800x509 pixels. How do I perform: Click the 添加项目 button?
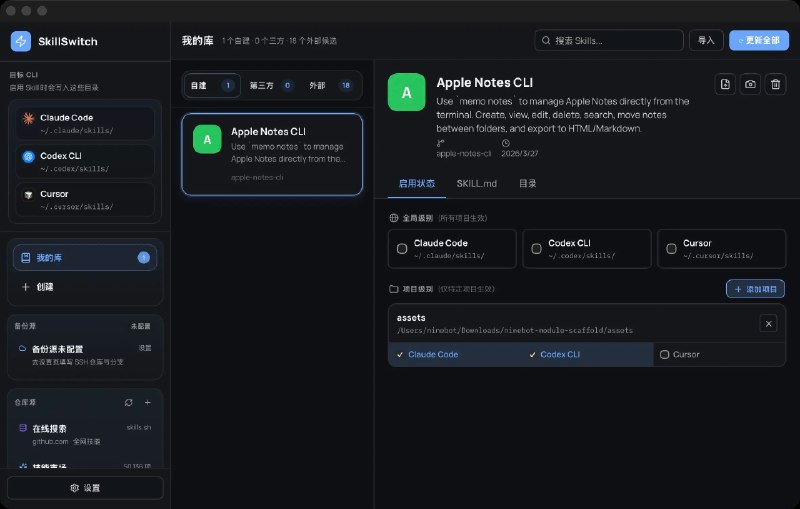755,289
